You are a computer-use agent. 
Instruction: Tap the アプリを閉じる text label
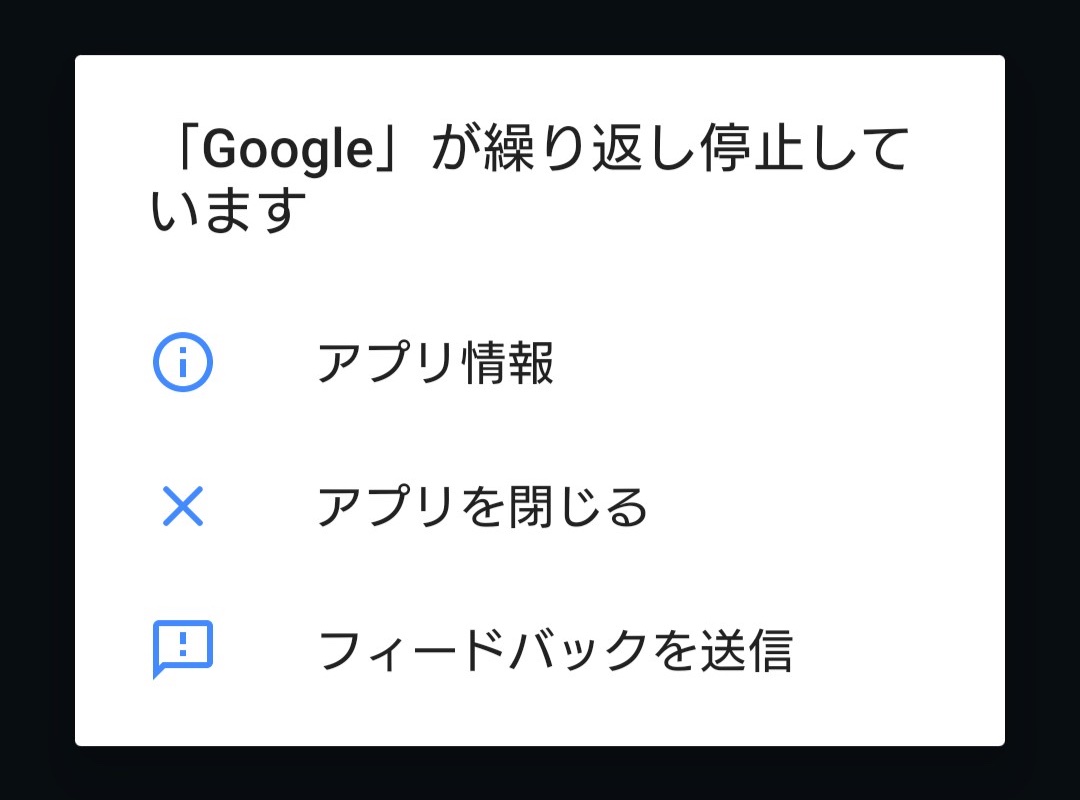pyautogui.click(x=482, y=506)
